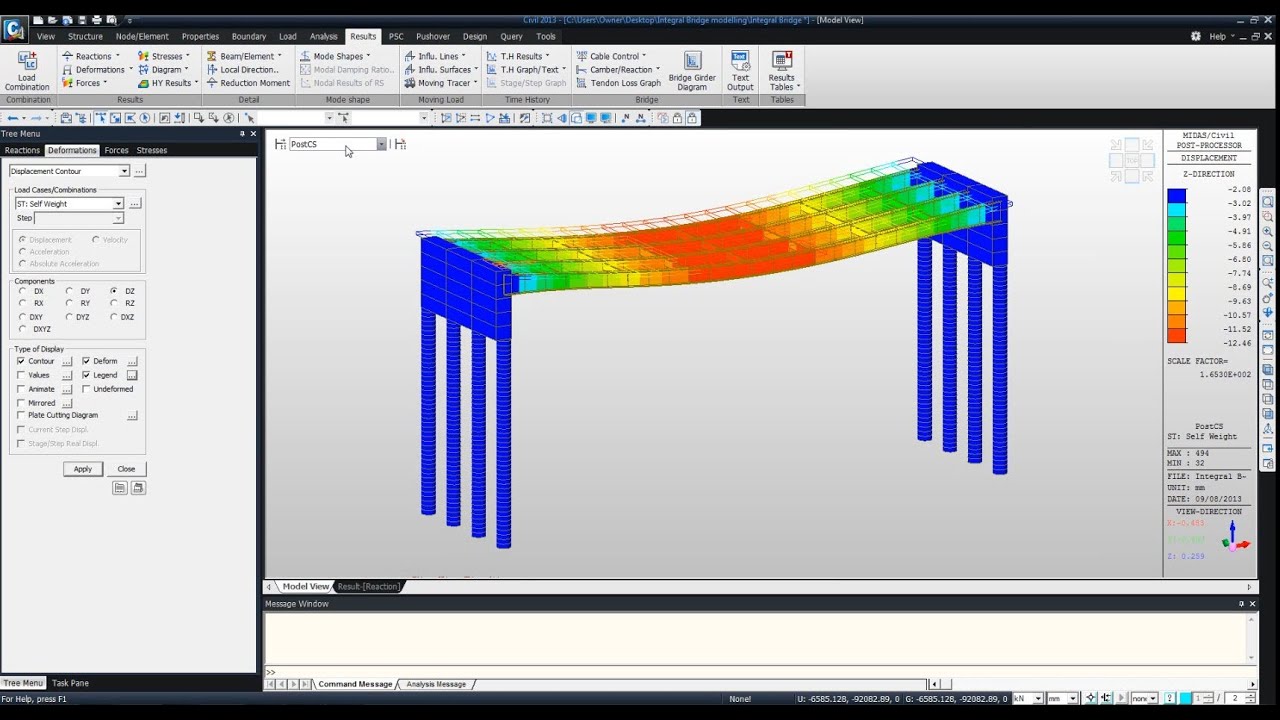
Task: Click the Reduction Moment item
Action: click(x=248, y=83)
